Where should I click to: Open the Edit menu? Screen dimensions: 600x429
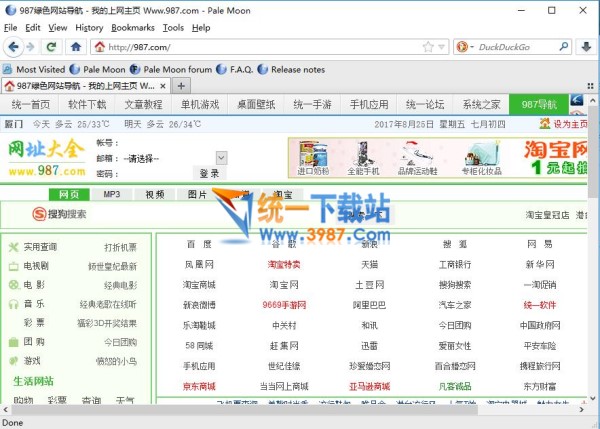[x=33, y=28]
